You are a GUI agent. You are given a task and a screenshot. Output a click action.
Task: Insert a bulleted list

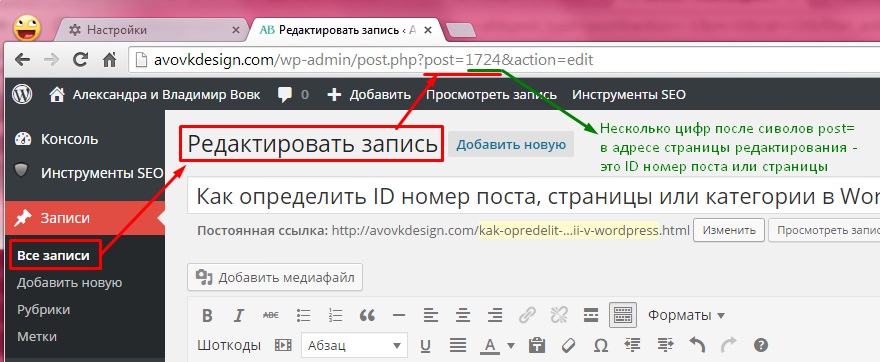point(304,315)
